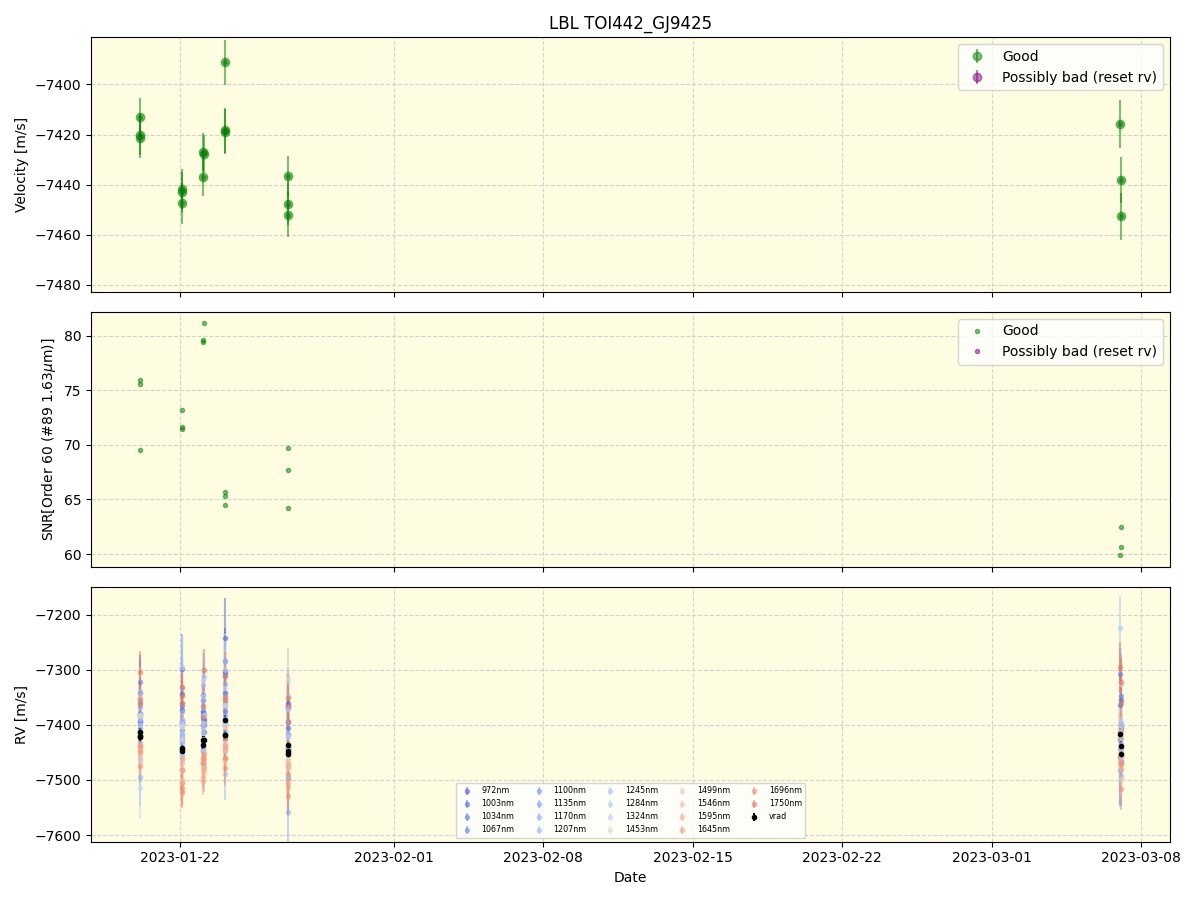
Task: Click purple Possibly bad marker in velocity legend
Action: [x=977, y=77]
